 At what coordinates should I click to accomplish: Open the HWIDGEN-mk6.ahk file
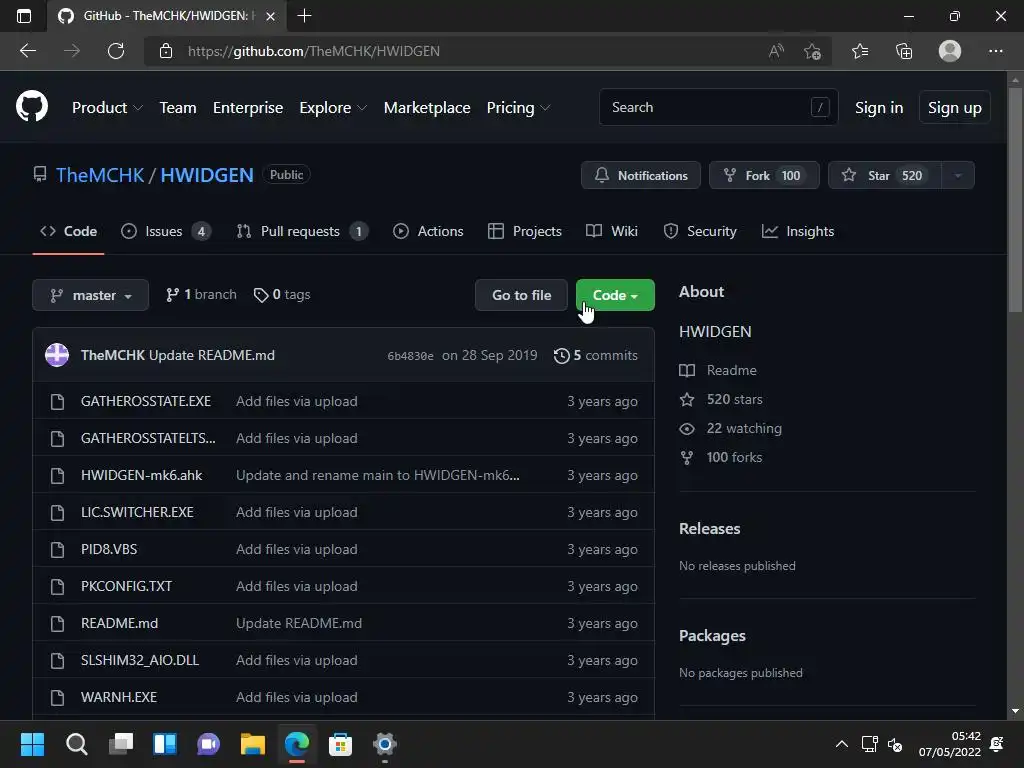pos(142,475)
